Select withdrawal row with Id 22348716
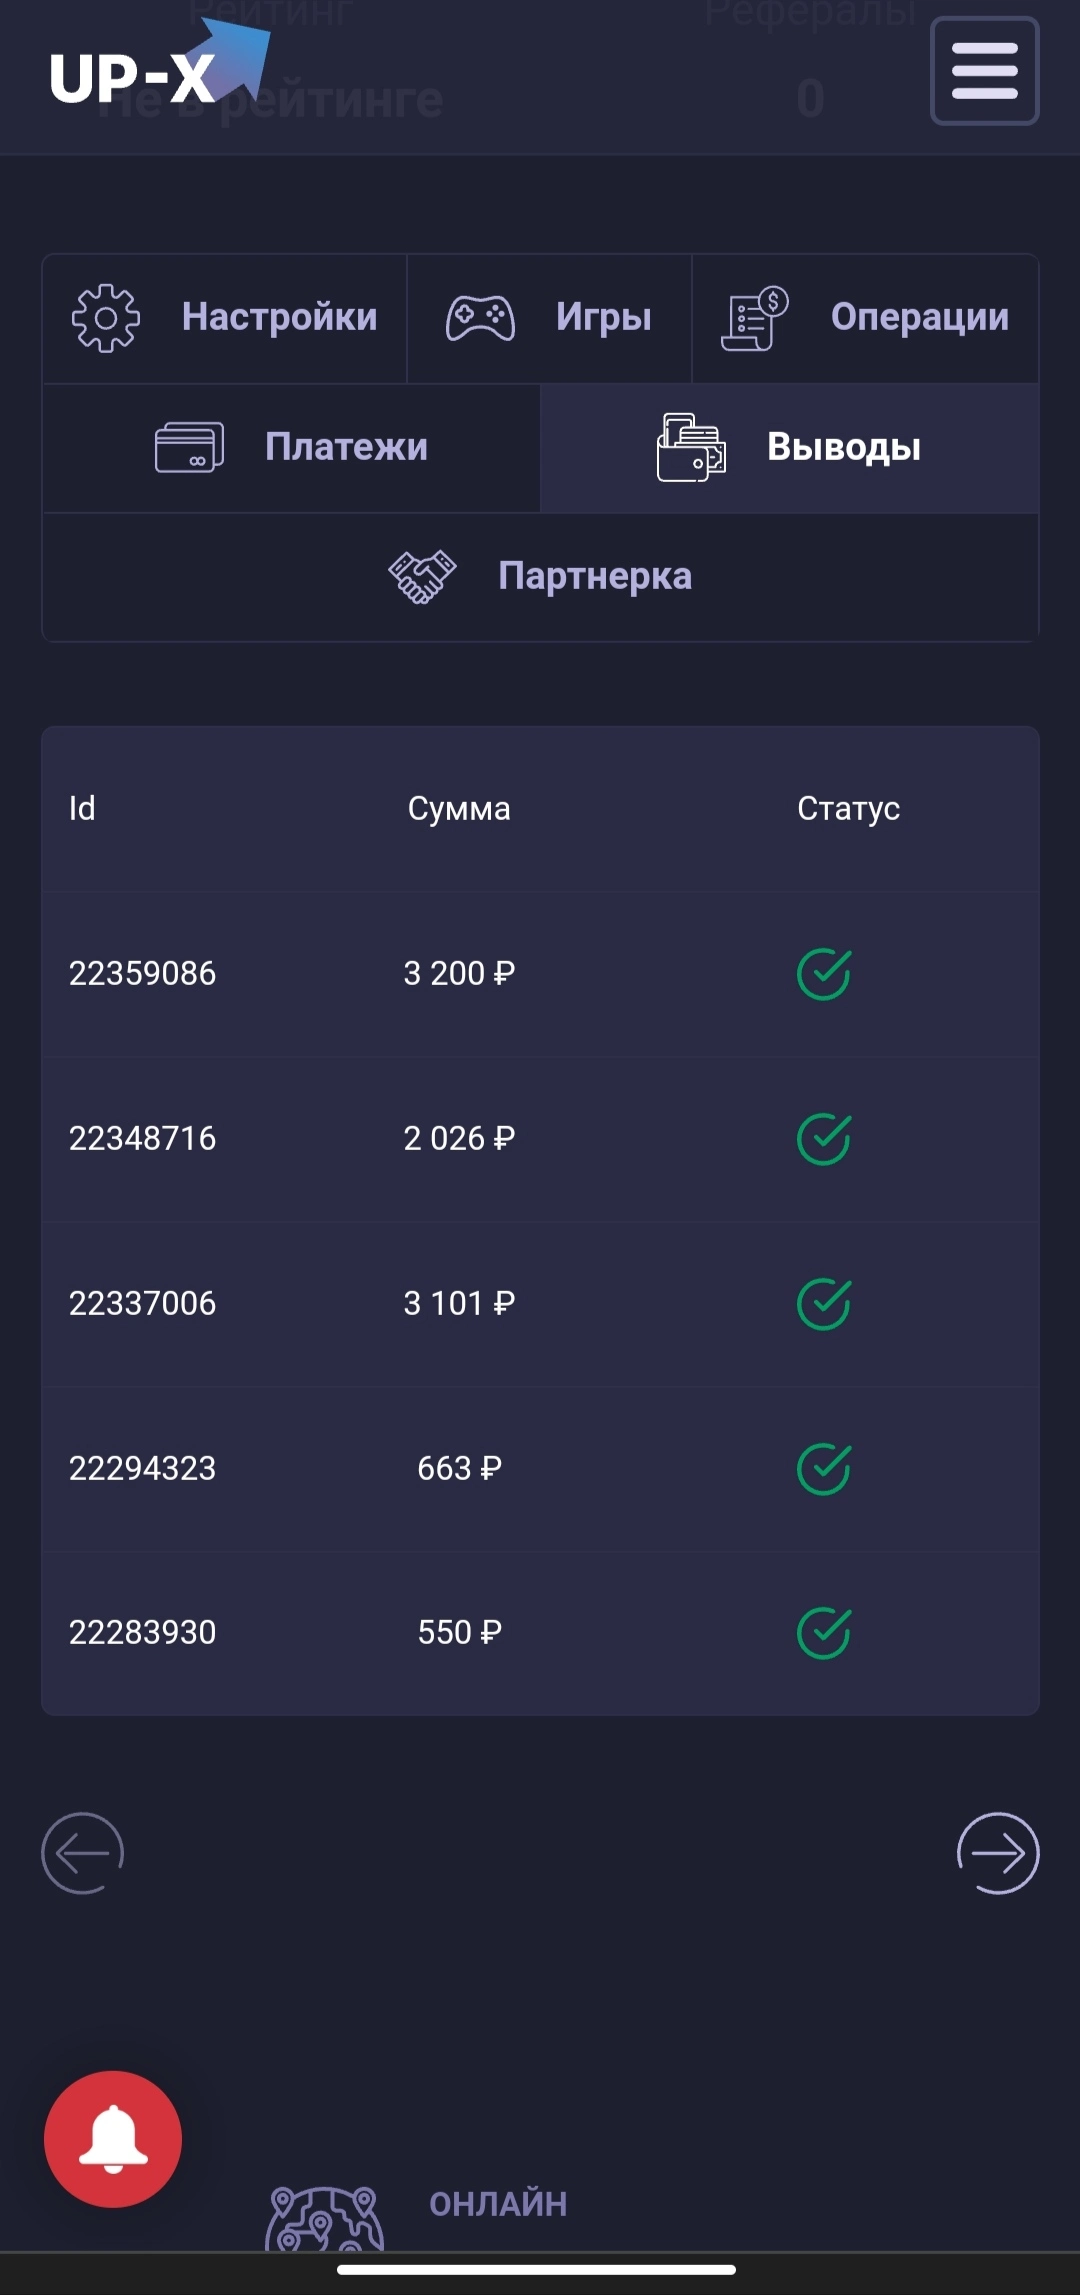The image size is (1080, 2295). 540,1139
